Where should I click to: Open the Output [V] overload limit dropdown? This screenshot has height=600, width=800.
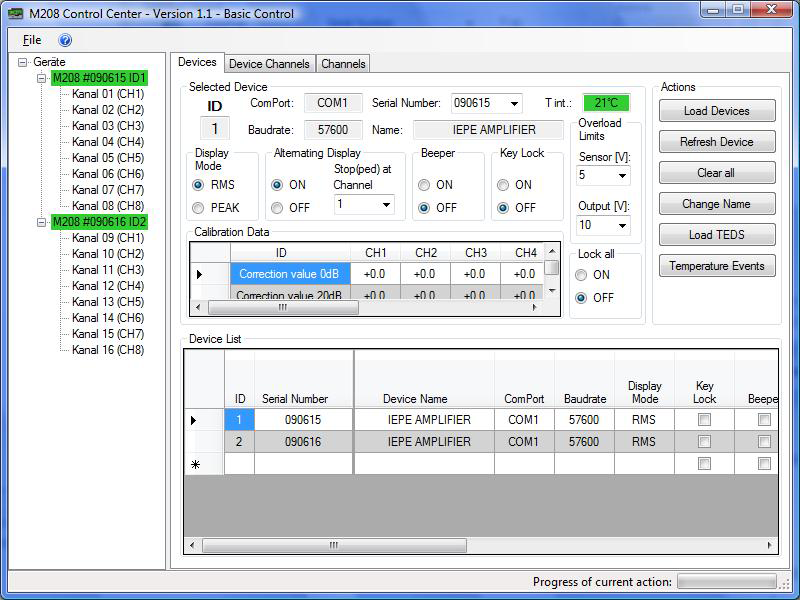click(622, 225)
